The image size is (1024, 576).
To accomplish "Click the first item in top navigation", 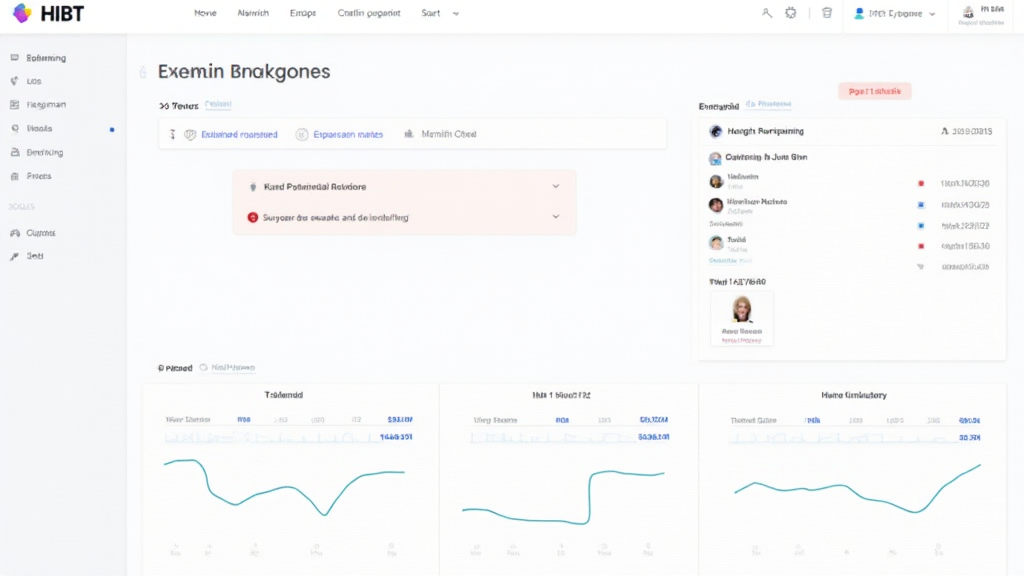I will pyautogui.click(x=205, y=14).
